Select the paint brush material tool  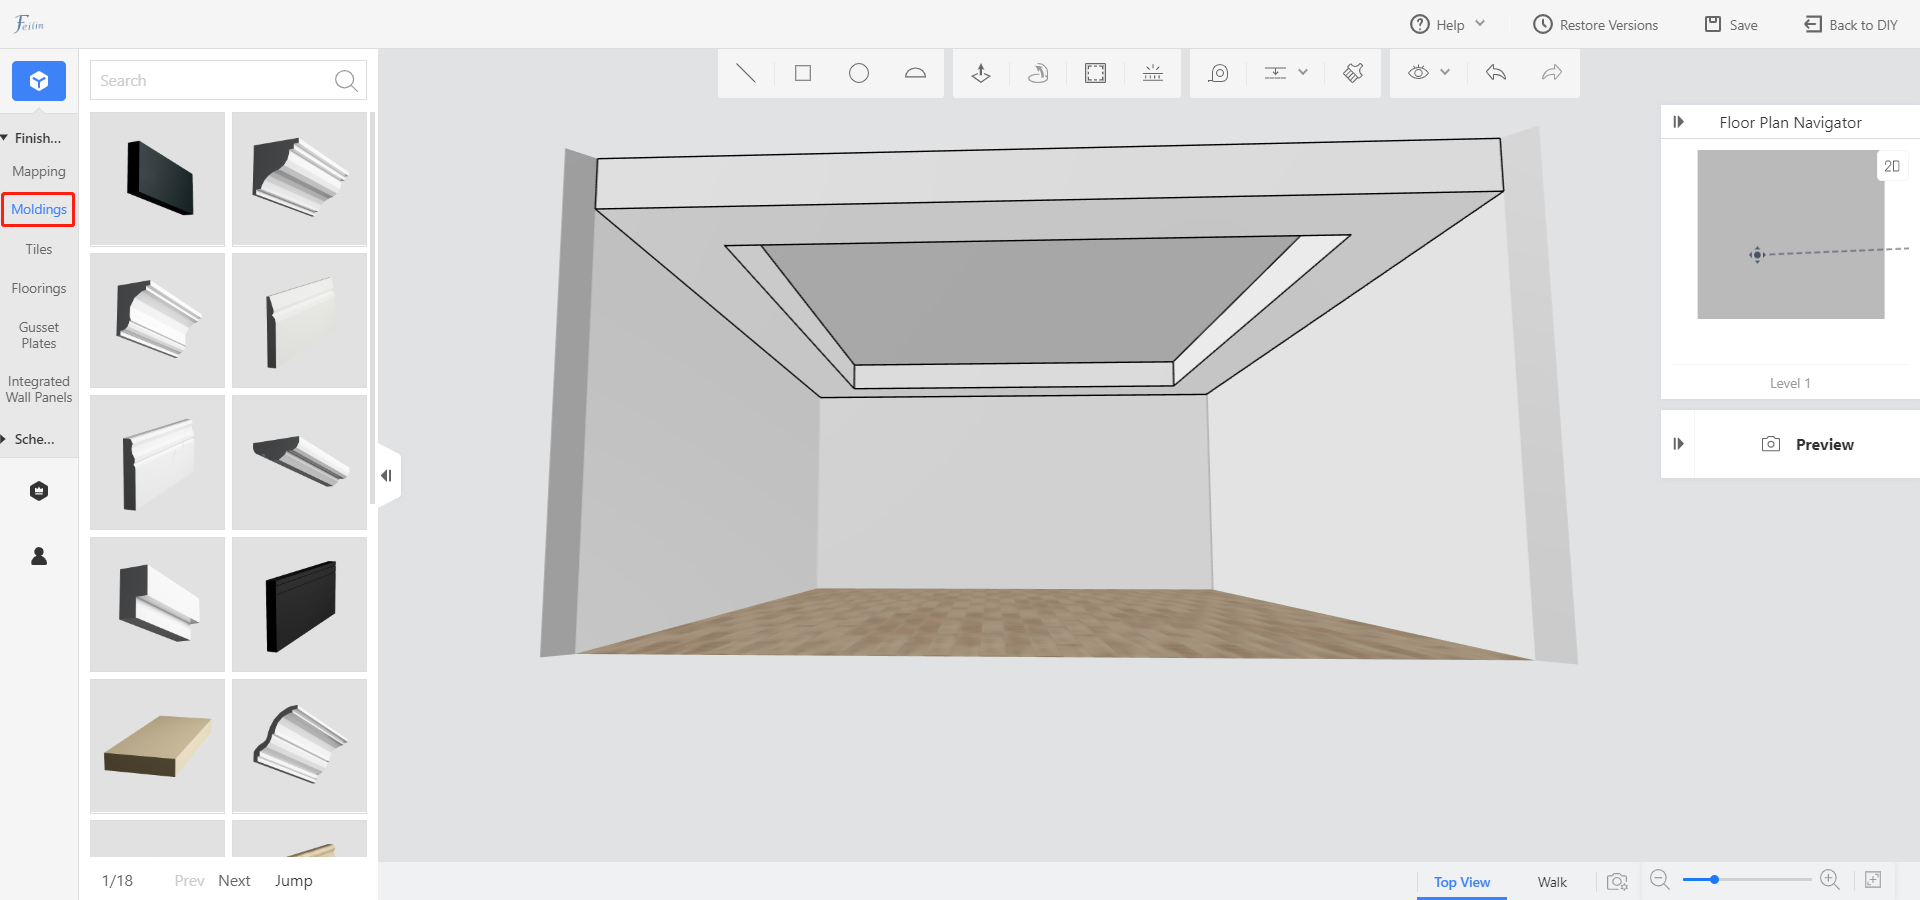[1353, 73]
